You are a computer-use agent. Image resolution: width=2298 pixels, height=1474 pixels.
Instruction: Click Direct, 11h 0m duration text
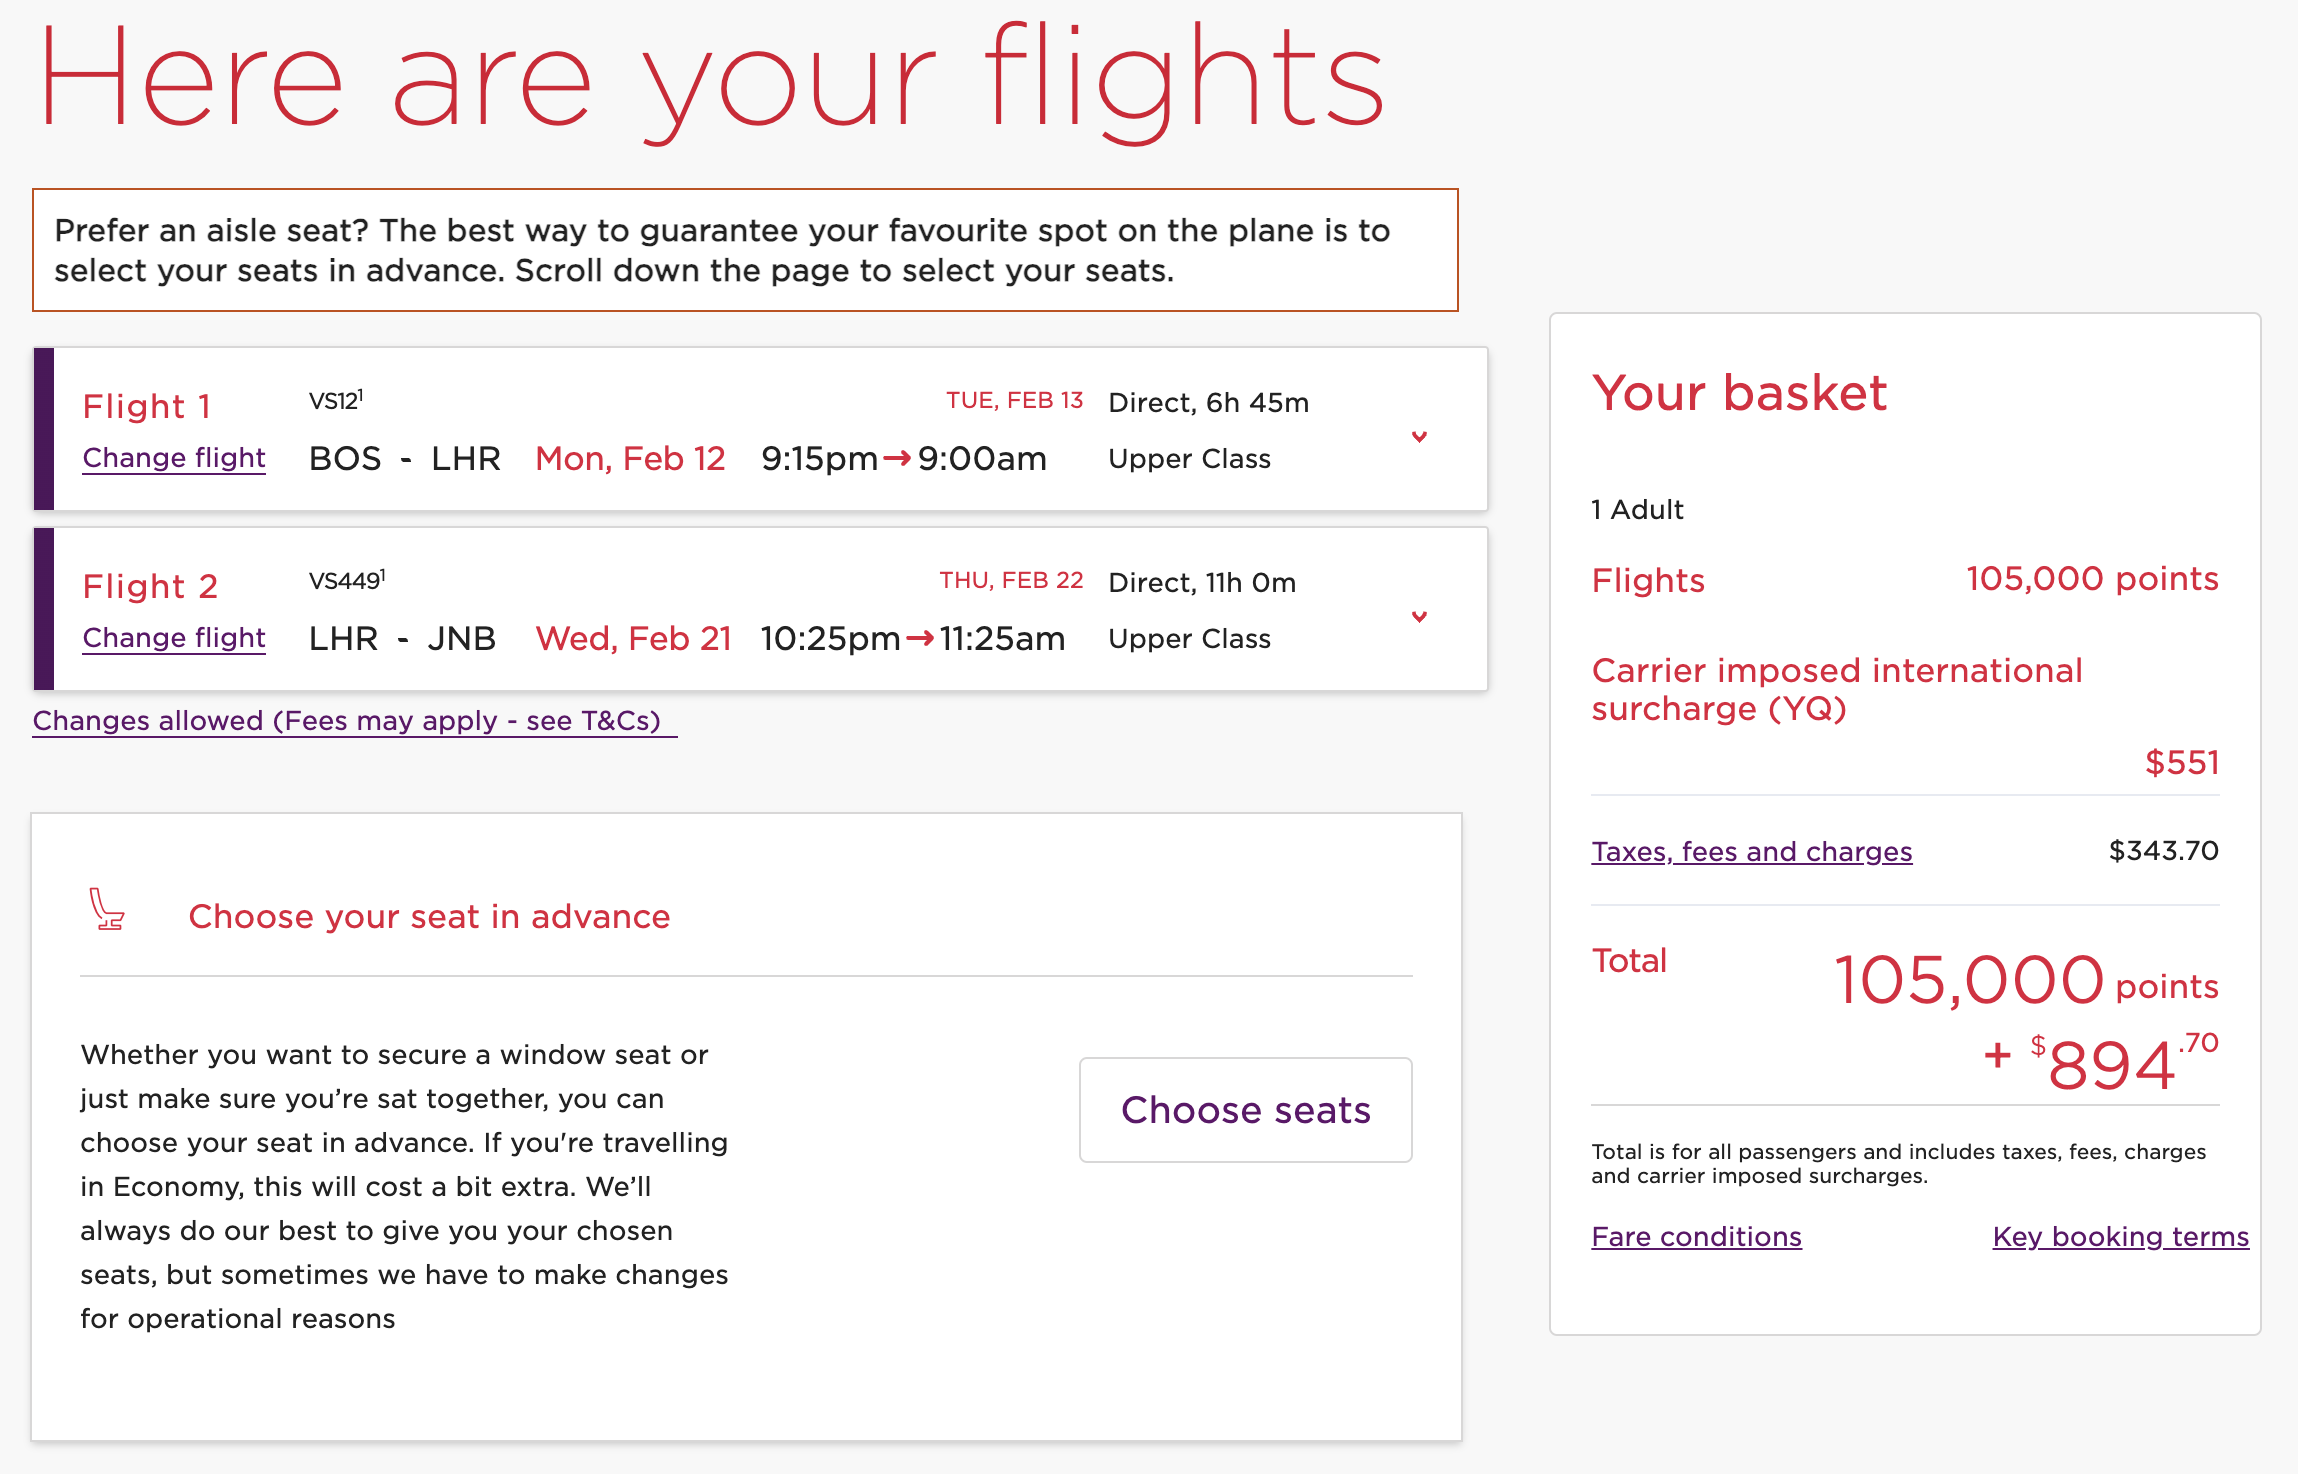[1202, 583]
